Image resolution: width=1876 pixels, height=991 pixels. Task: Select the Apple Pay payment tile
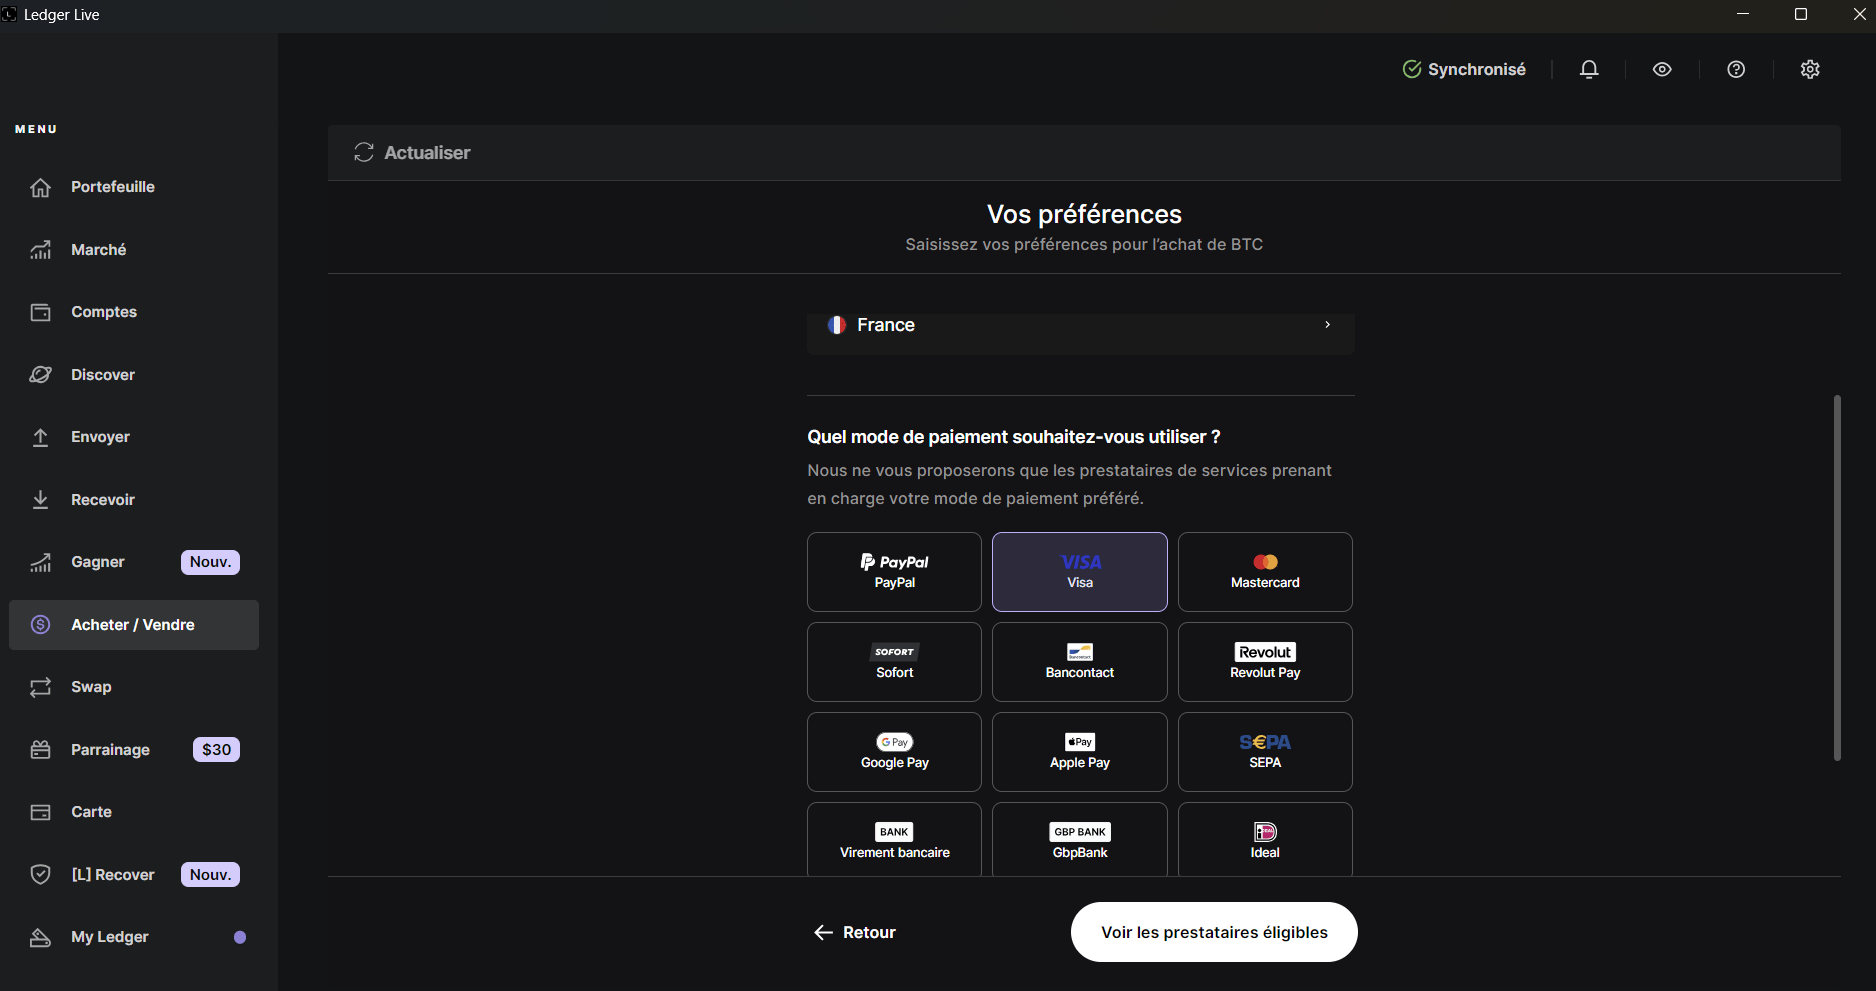click(1079, 751)
